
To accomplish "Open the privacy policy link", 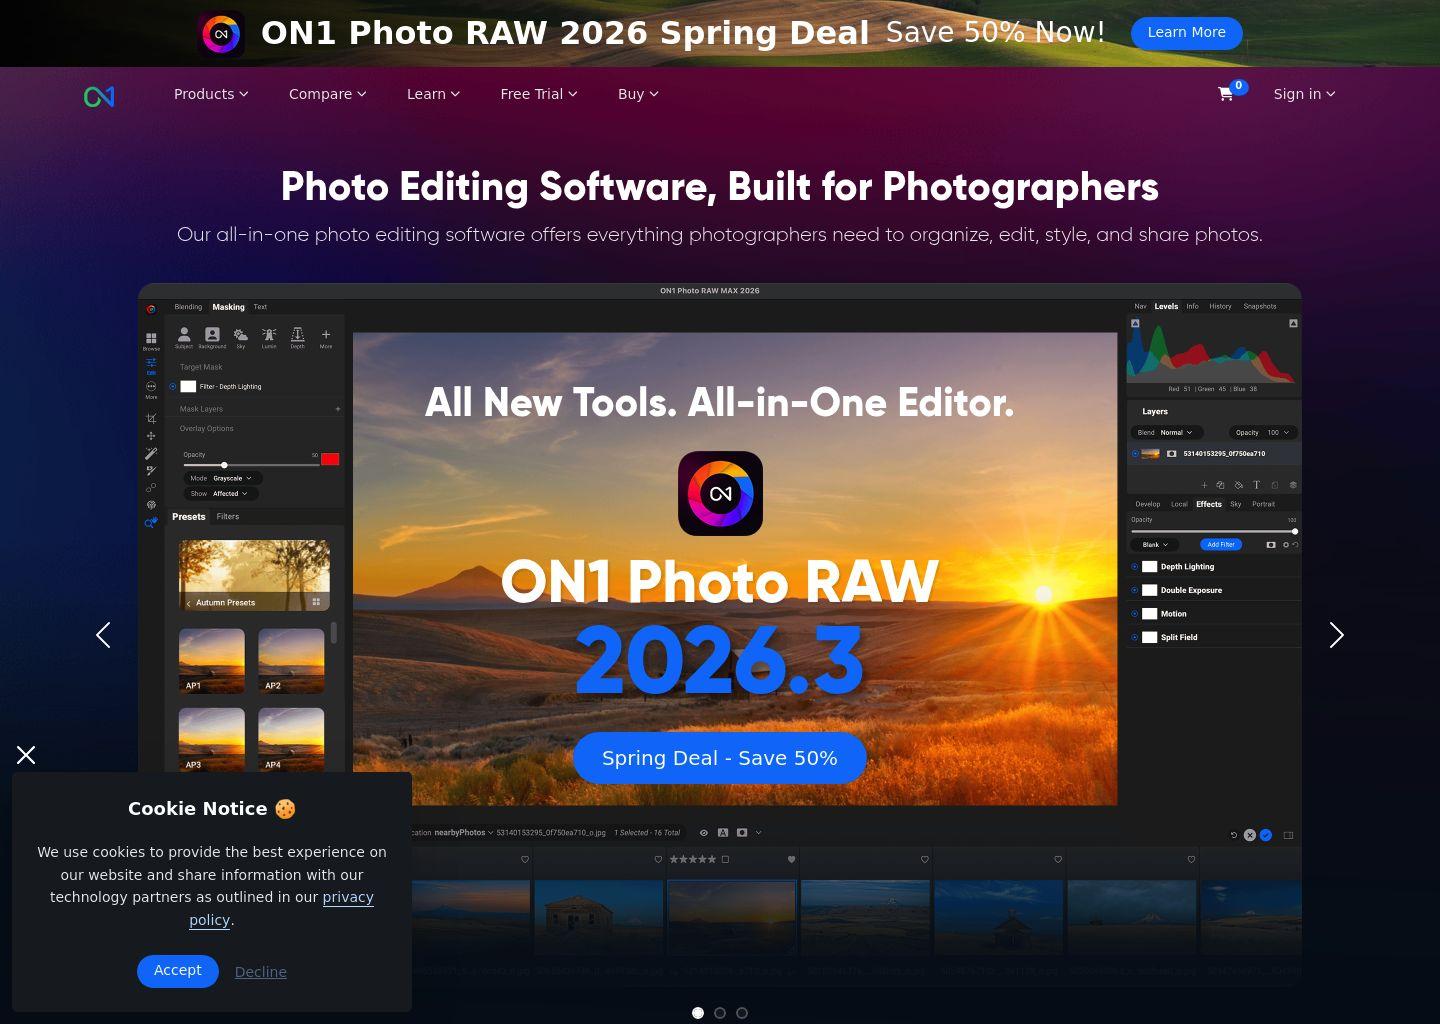I will click(x=347, y=897).
